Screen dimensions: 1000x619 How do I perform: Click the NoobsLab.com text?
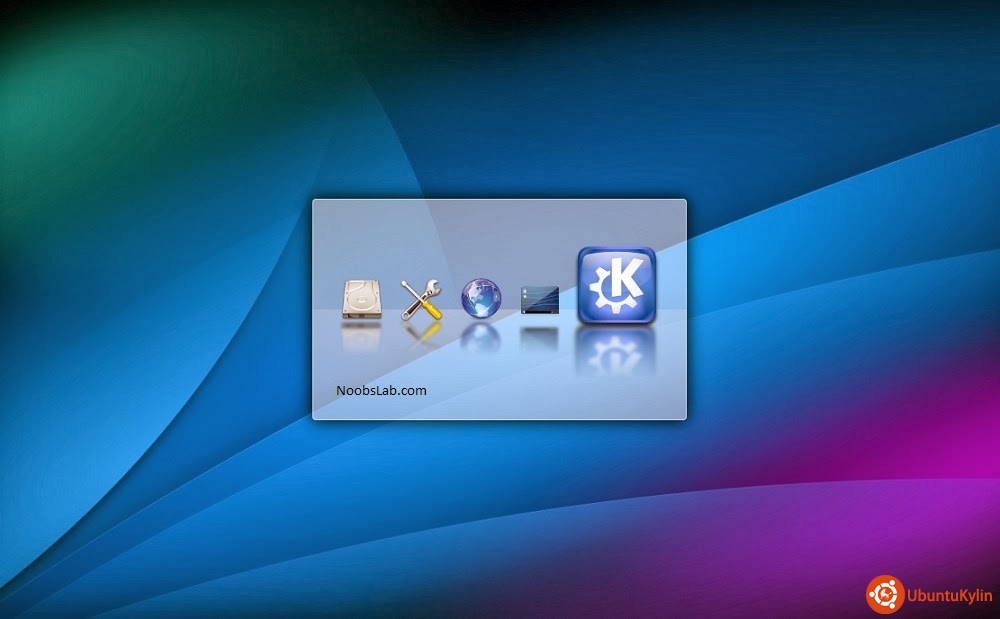(382, 390)
